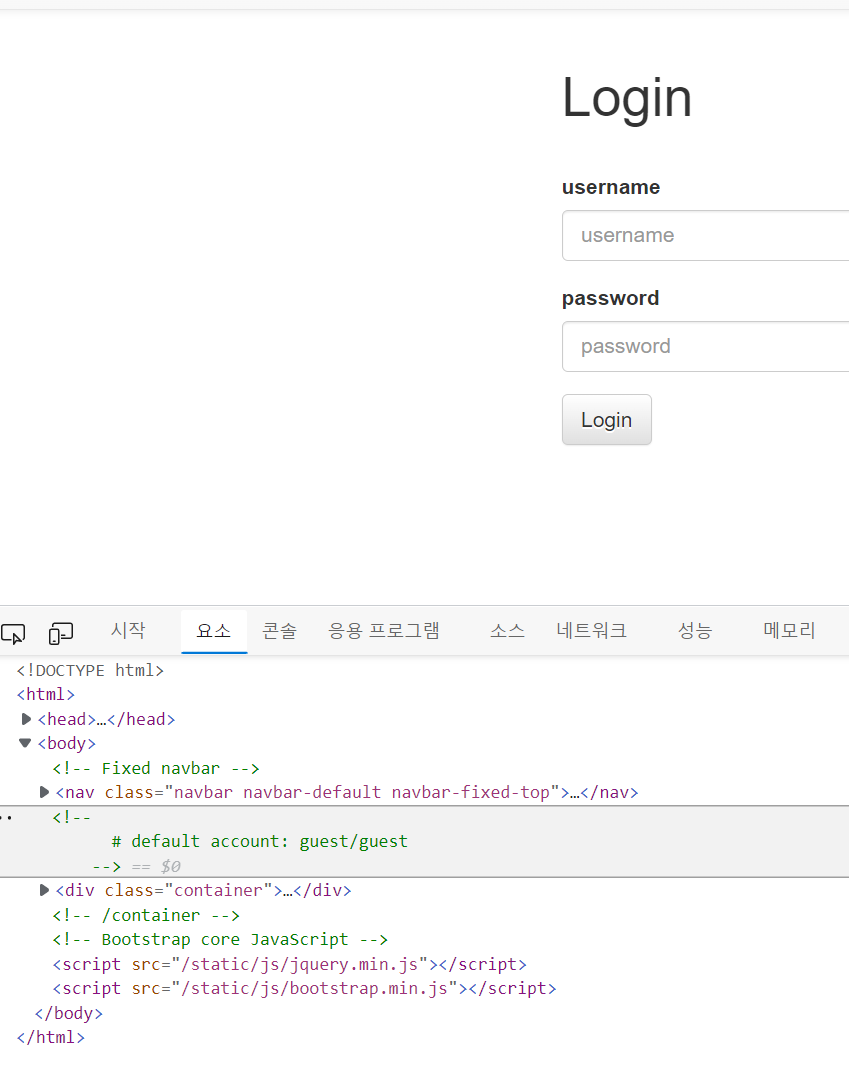The width and height of the screenshot is (849, 1083).
Task: Open the 메모리 tab
Action: [x=789, y=631]
